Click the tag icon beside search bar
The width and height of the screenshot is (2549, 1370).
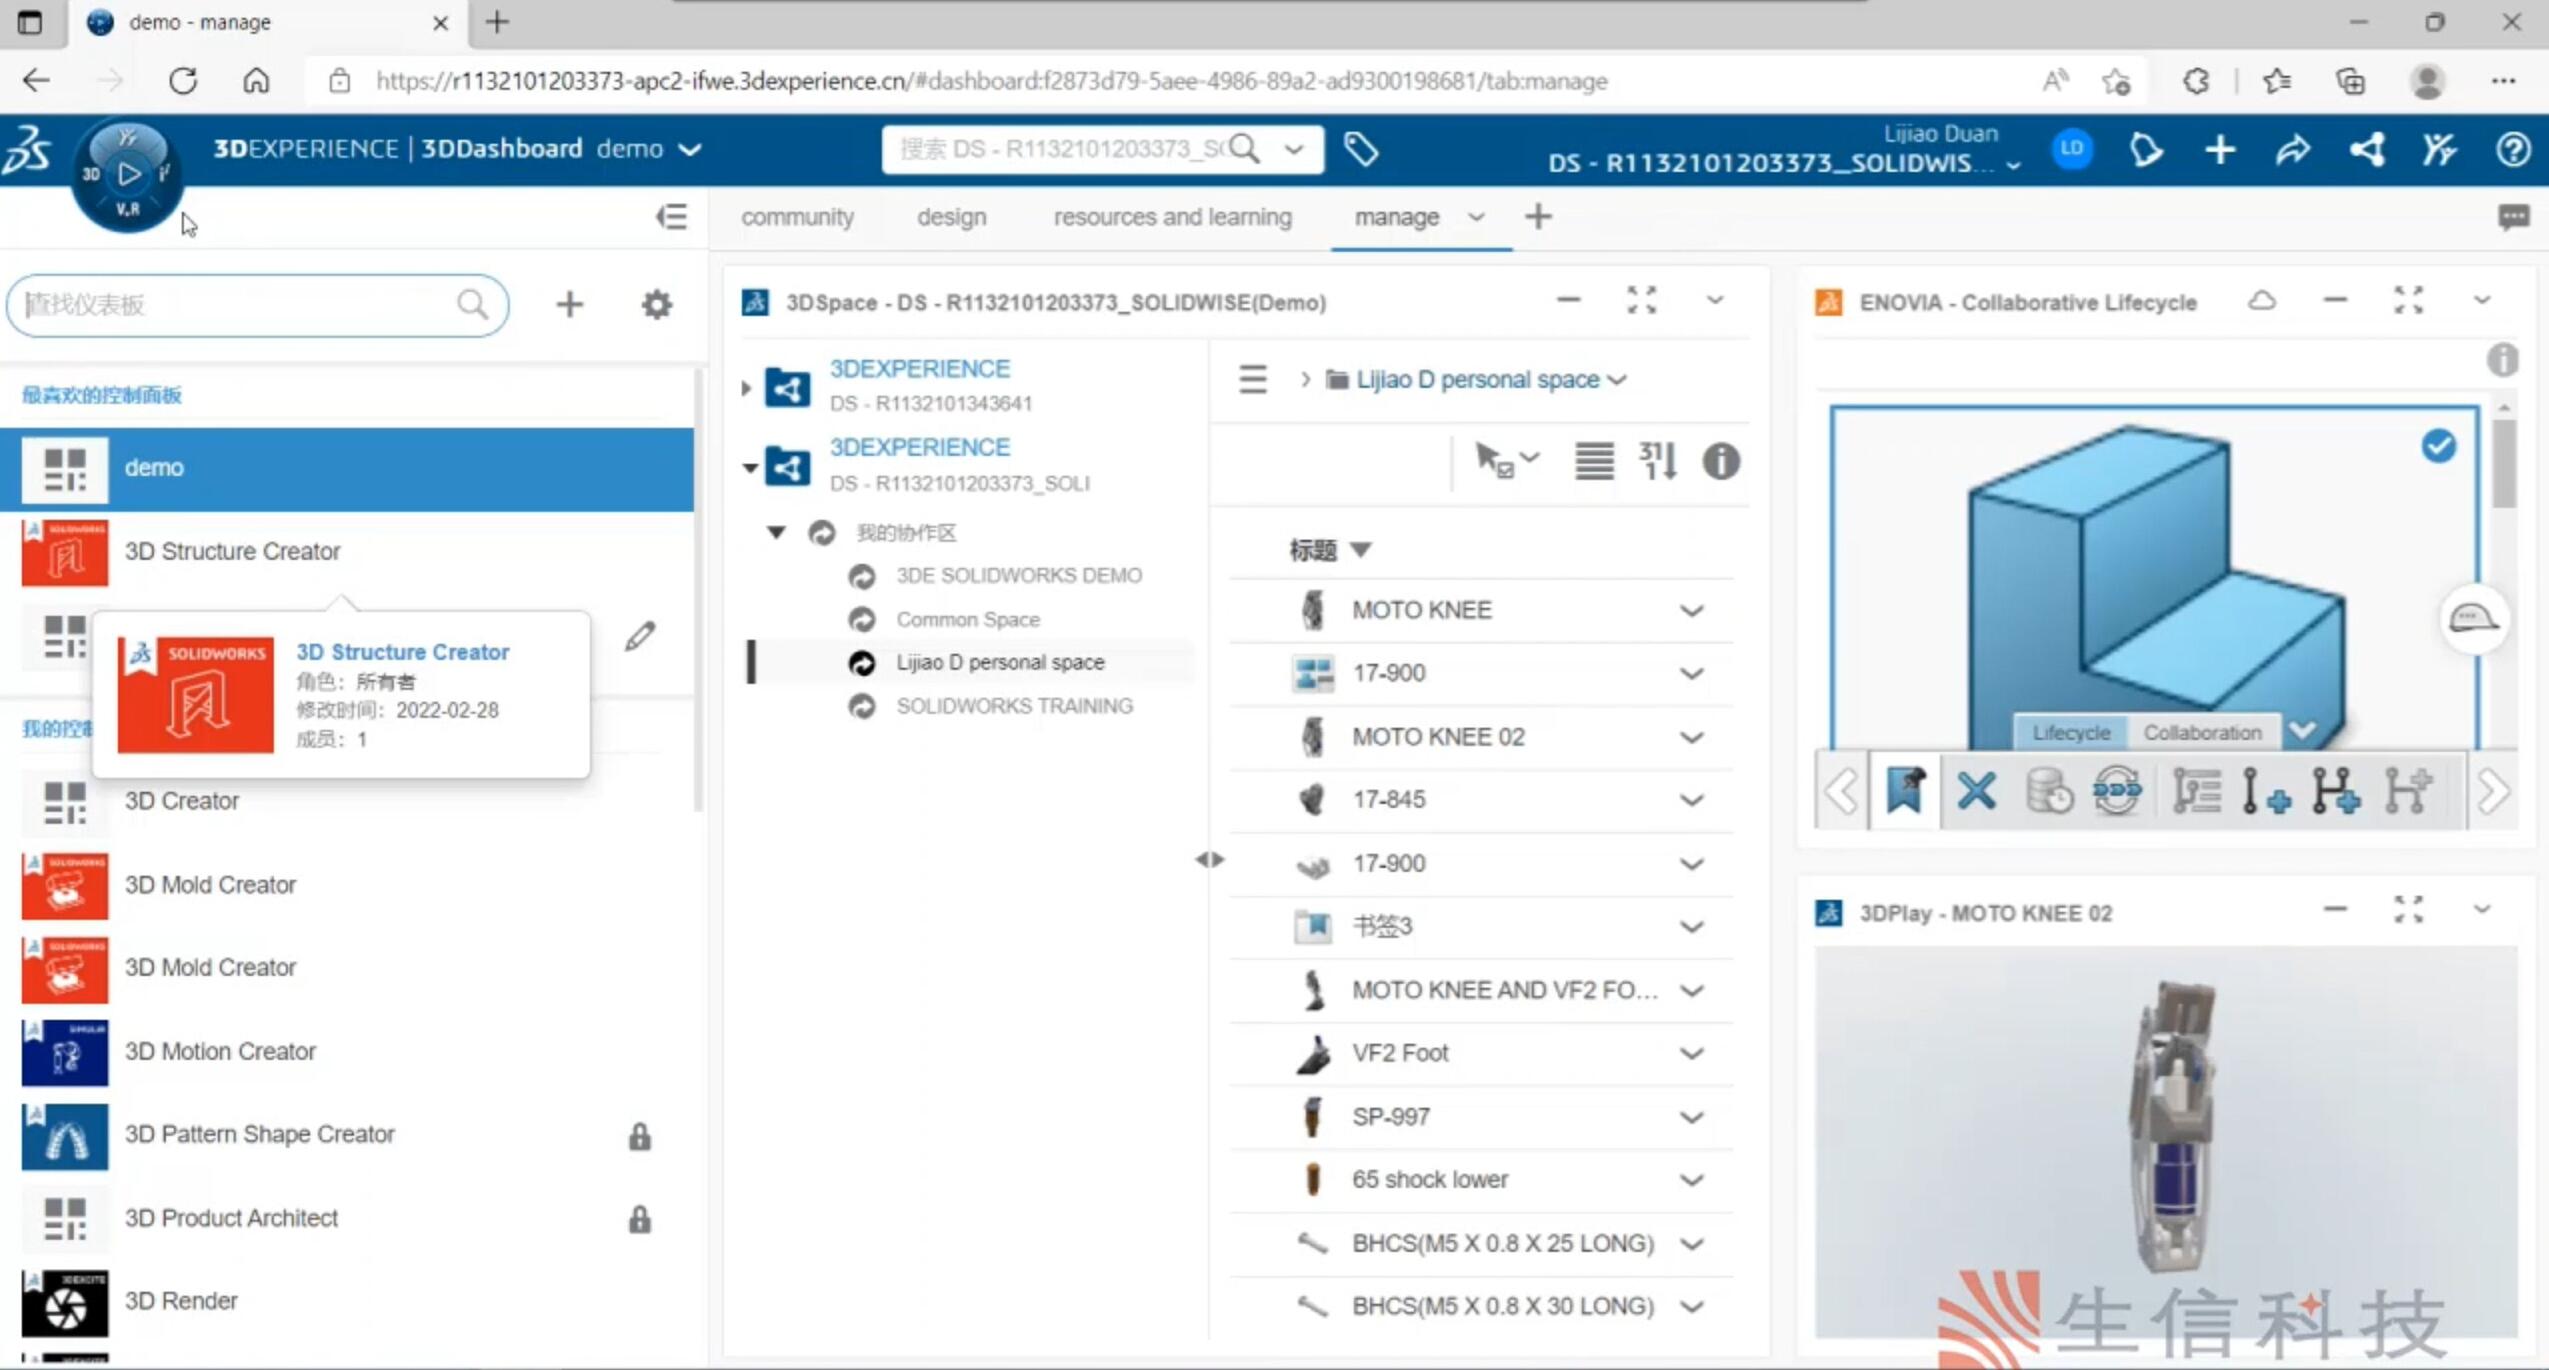[x=1360, y=150]
